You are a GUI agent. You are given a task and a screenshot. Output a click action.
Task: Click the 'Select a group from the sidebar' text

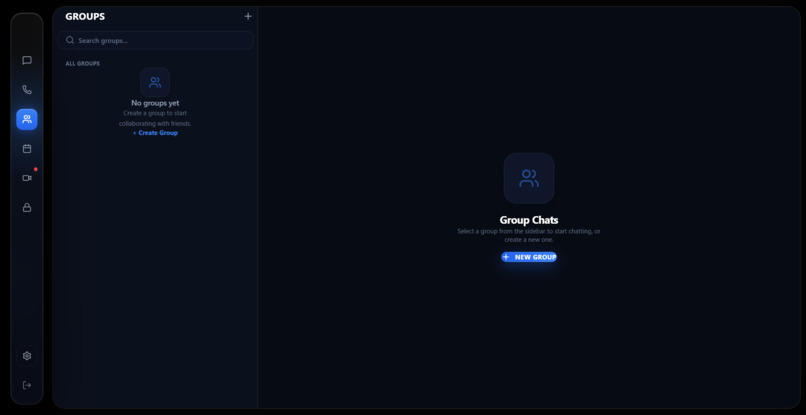(529, 236)
